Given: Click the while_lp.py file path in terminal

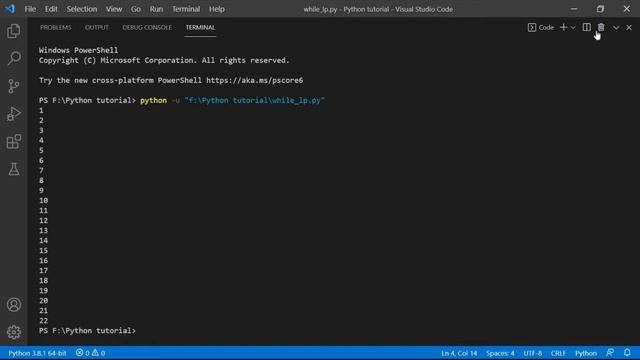Looking at the screenshot, I should [x=254, y=100].
